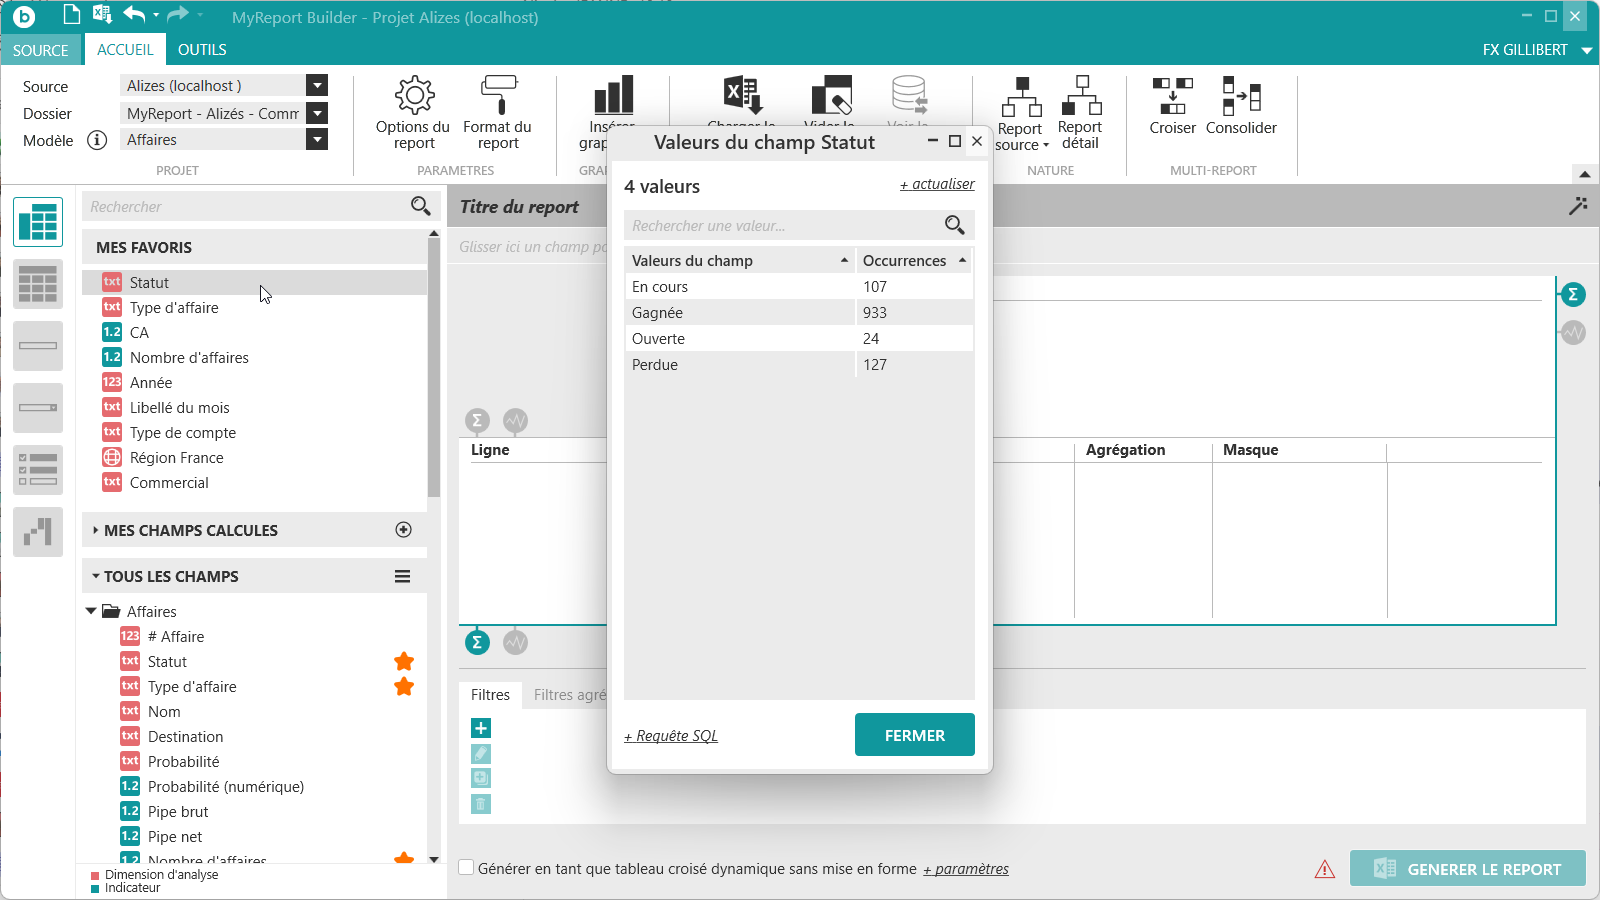Open the Source dropdown Alizes (localhost)
Screen dimensions: 1600x900
point(317,86)
